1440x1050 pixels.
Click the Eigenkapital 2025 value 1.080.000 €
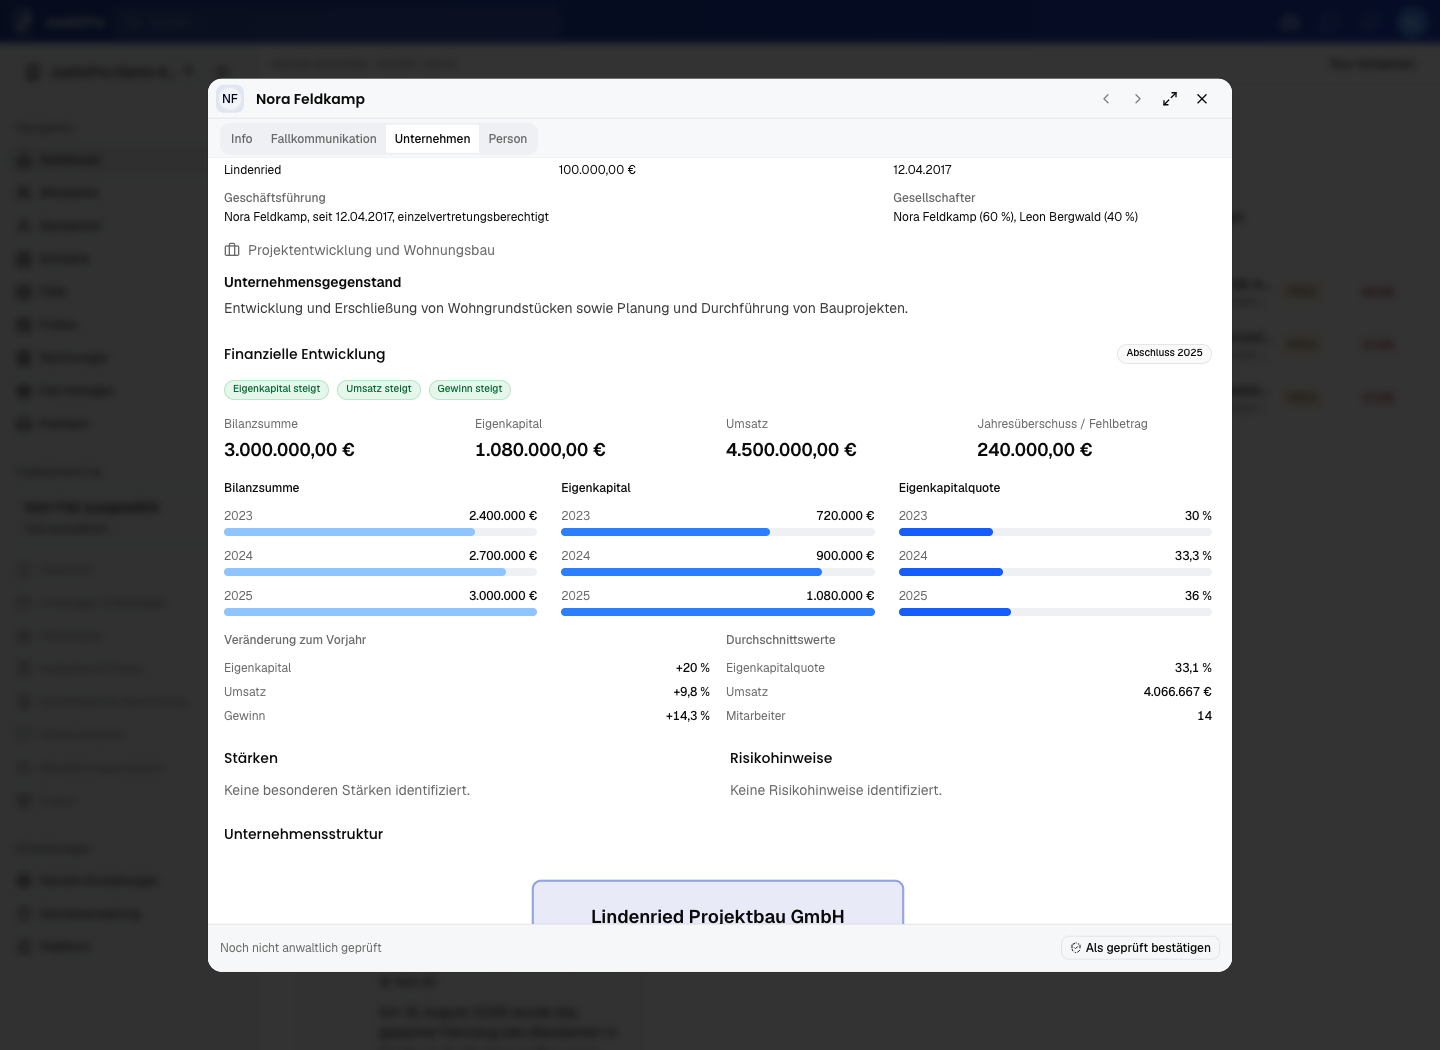(x=840, y=596)
